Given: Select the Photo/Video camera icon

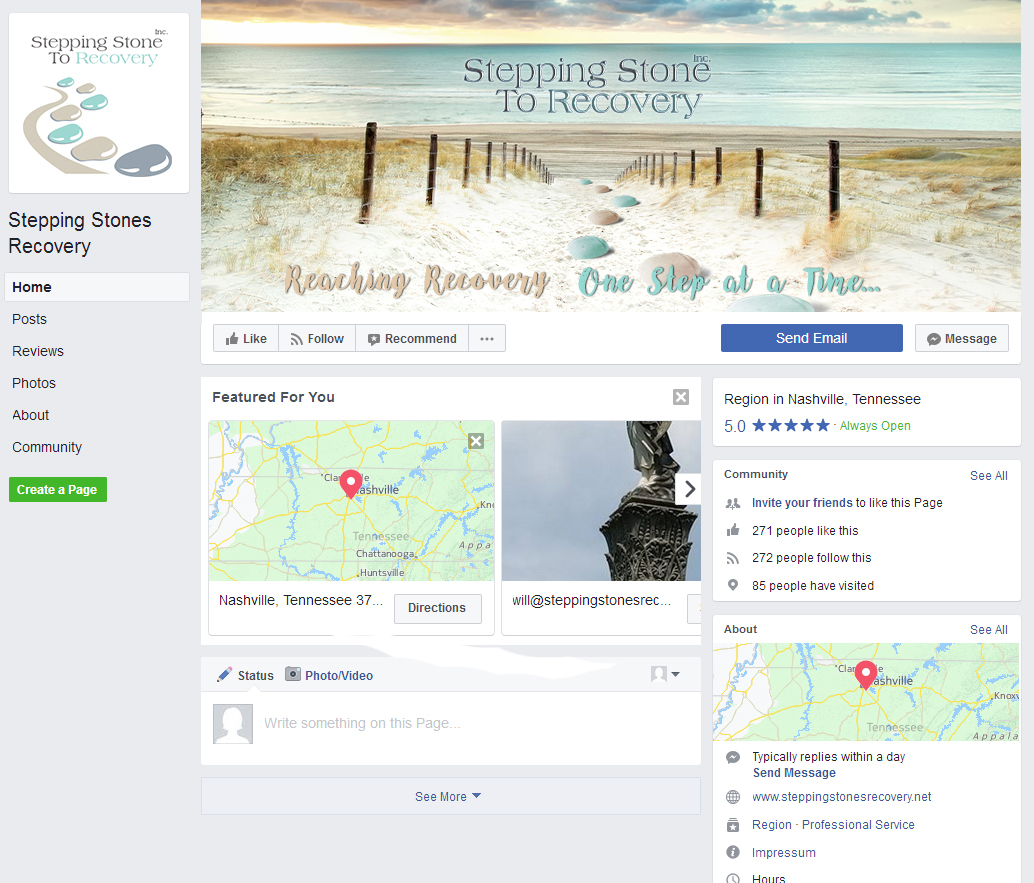Looking at the screenshot, I should point(294,674).
